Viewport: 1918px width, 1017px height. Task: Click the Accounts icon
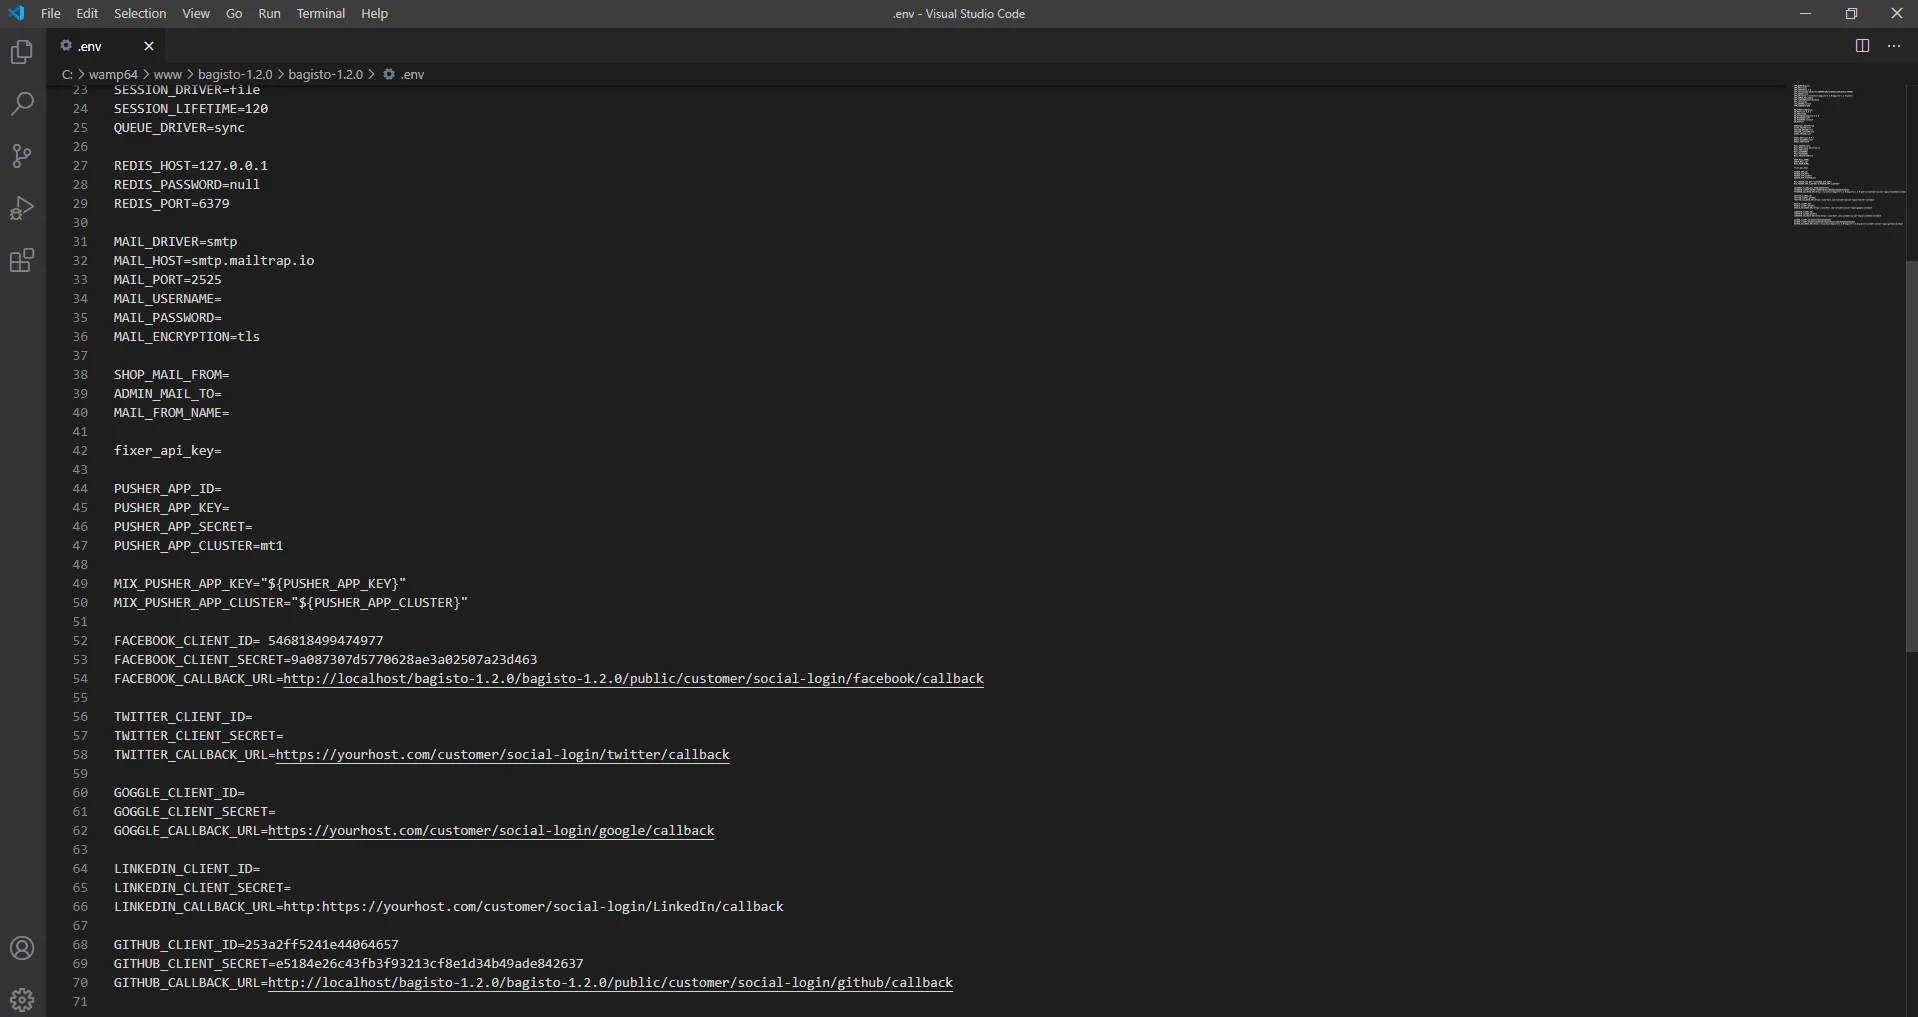tap(22, 948)
